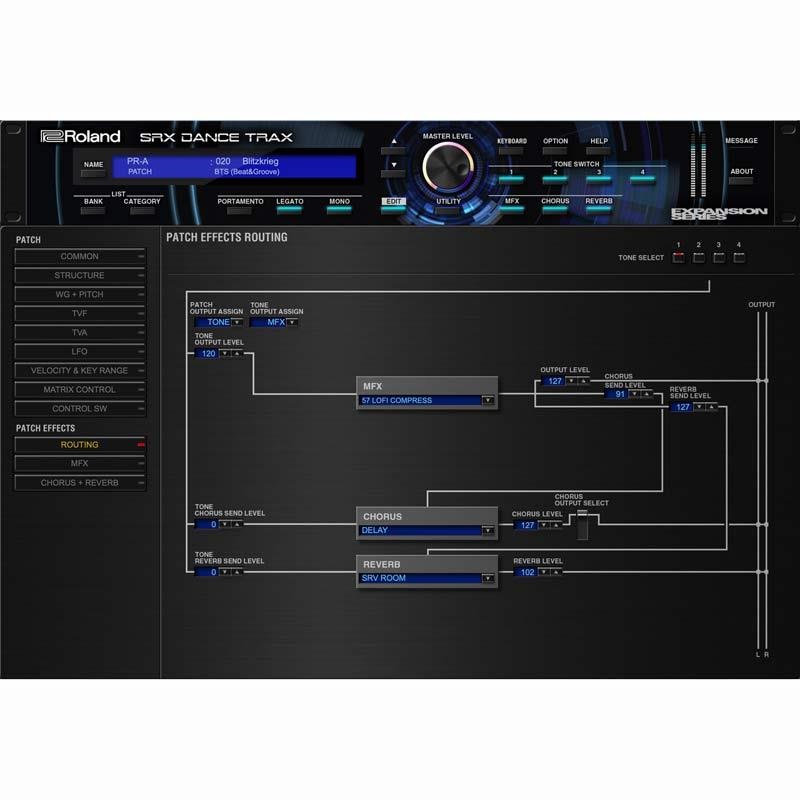Open the Utility menu

448,210
